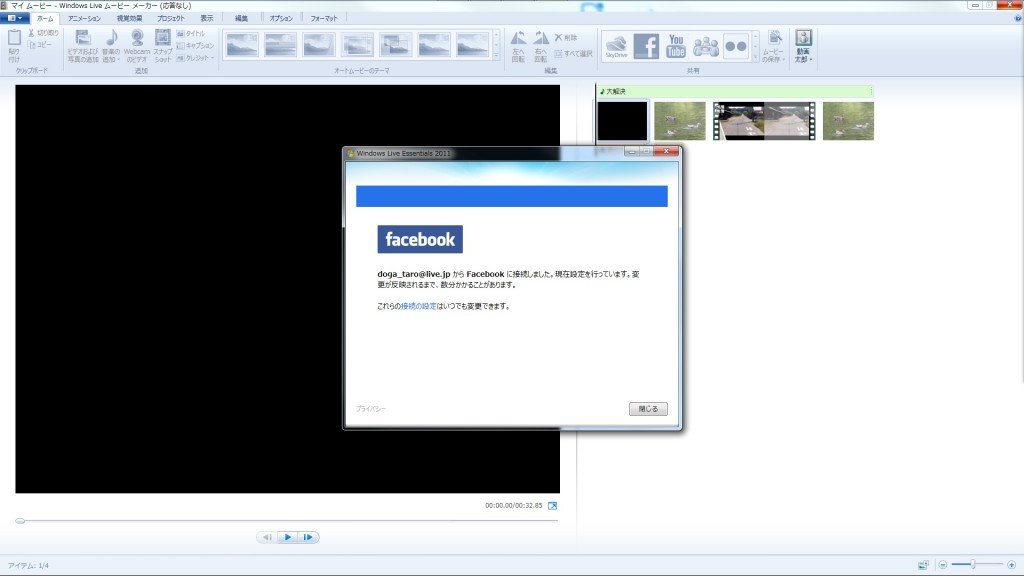Play the movie preview
Screen dimensions: 1024x576
click(287, 537)
